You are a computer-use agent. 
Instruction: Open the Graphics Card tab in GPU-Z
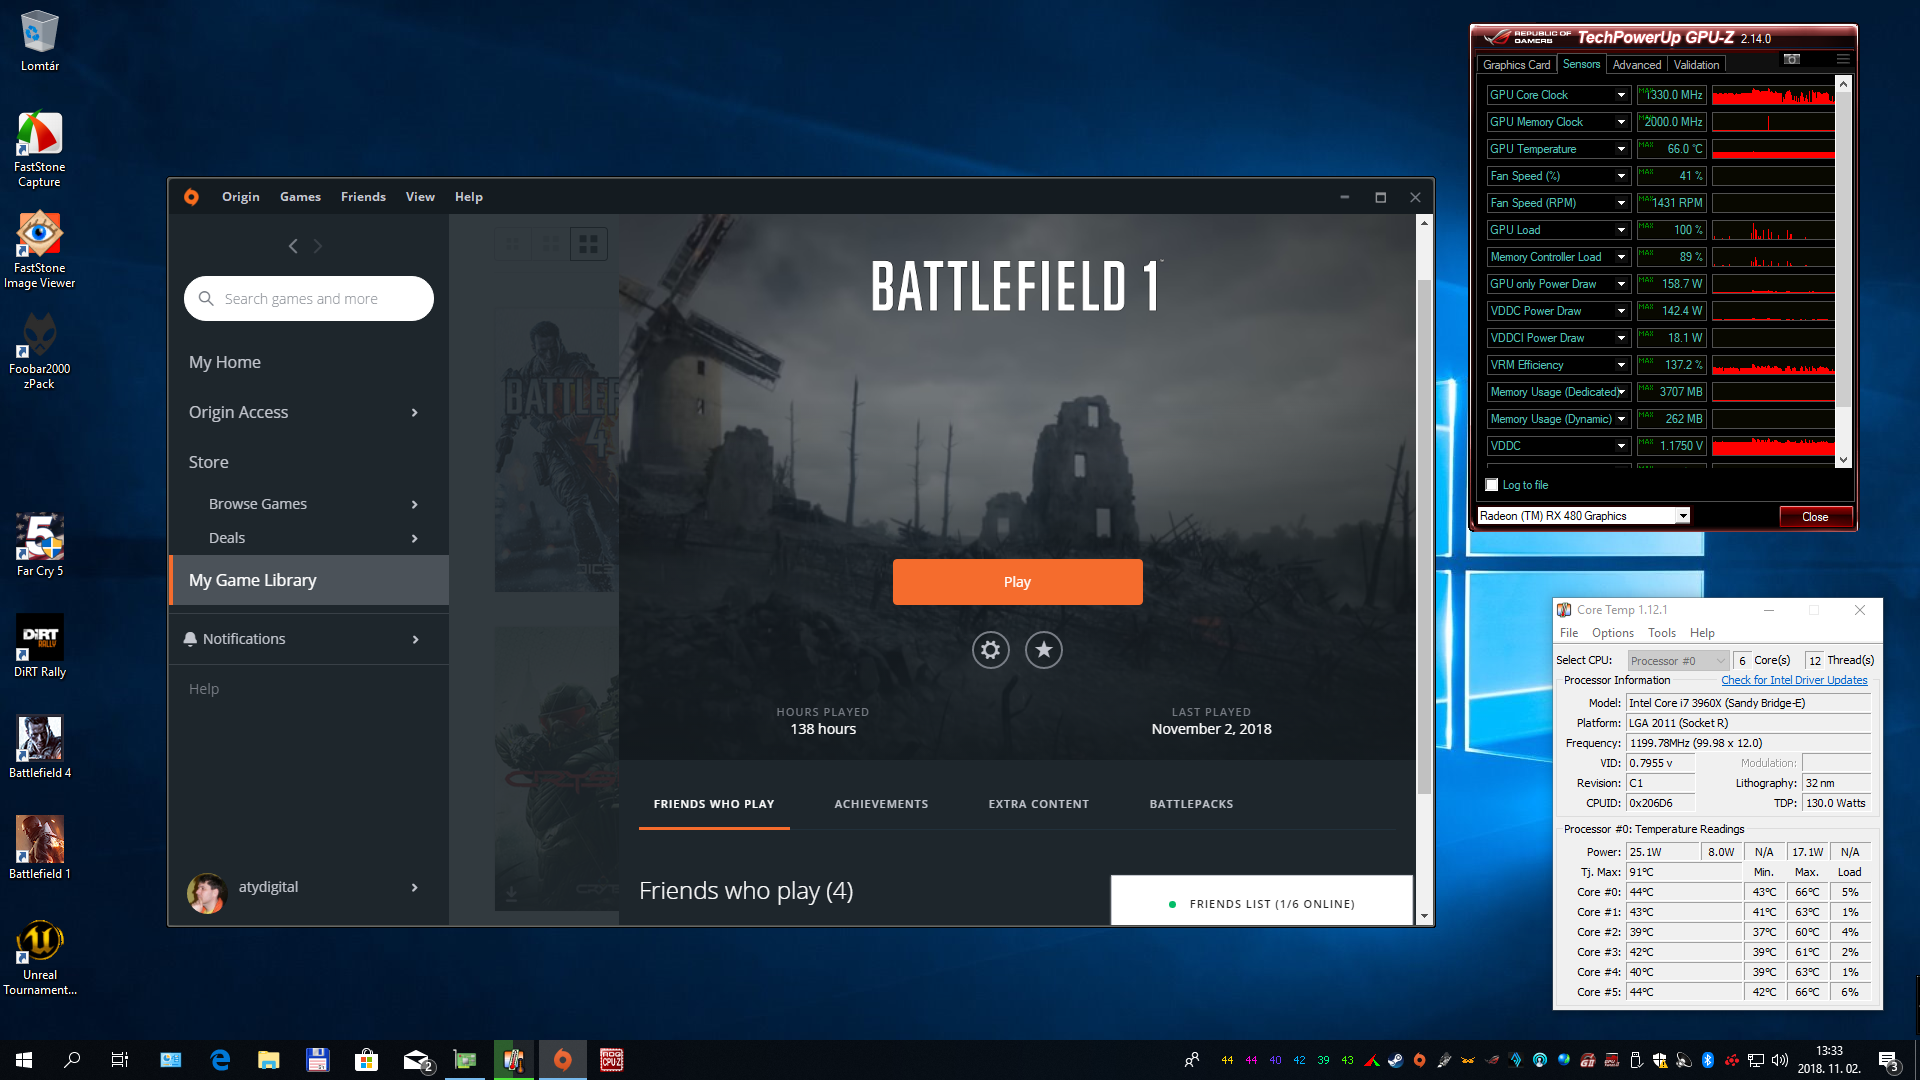pyautogui.click(x=1516, y=65)
